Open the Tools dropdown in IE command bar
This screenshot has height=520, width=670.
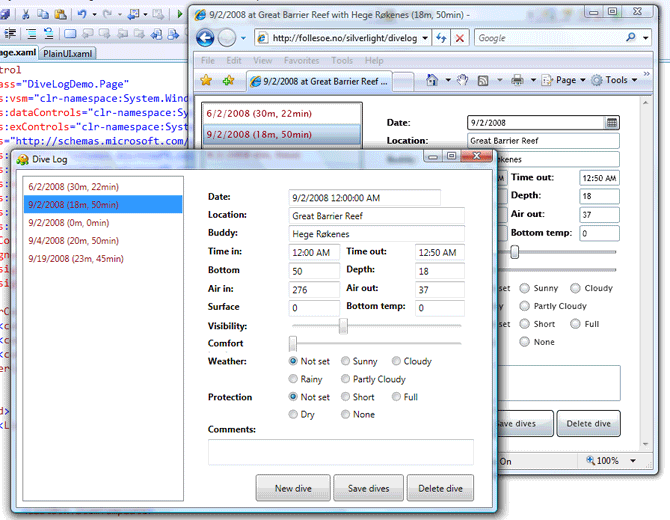click(614, 80)
